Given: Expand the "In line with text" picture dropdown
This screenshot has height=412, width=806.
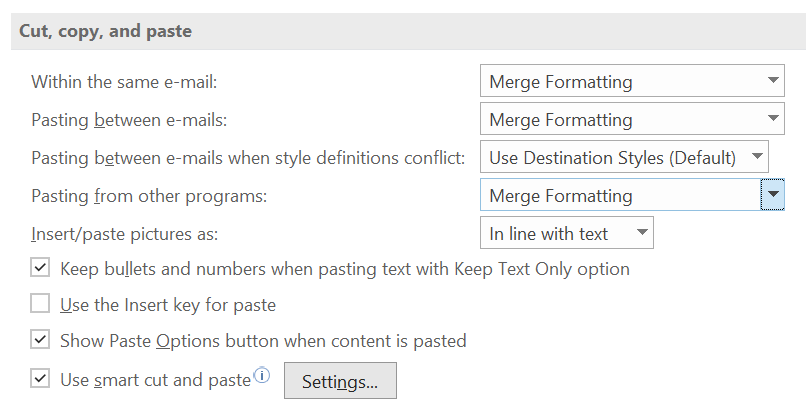Looking at the screenshot, I should tap(641, 233).
